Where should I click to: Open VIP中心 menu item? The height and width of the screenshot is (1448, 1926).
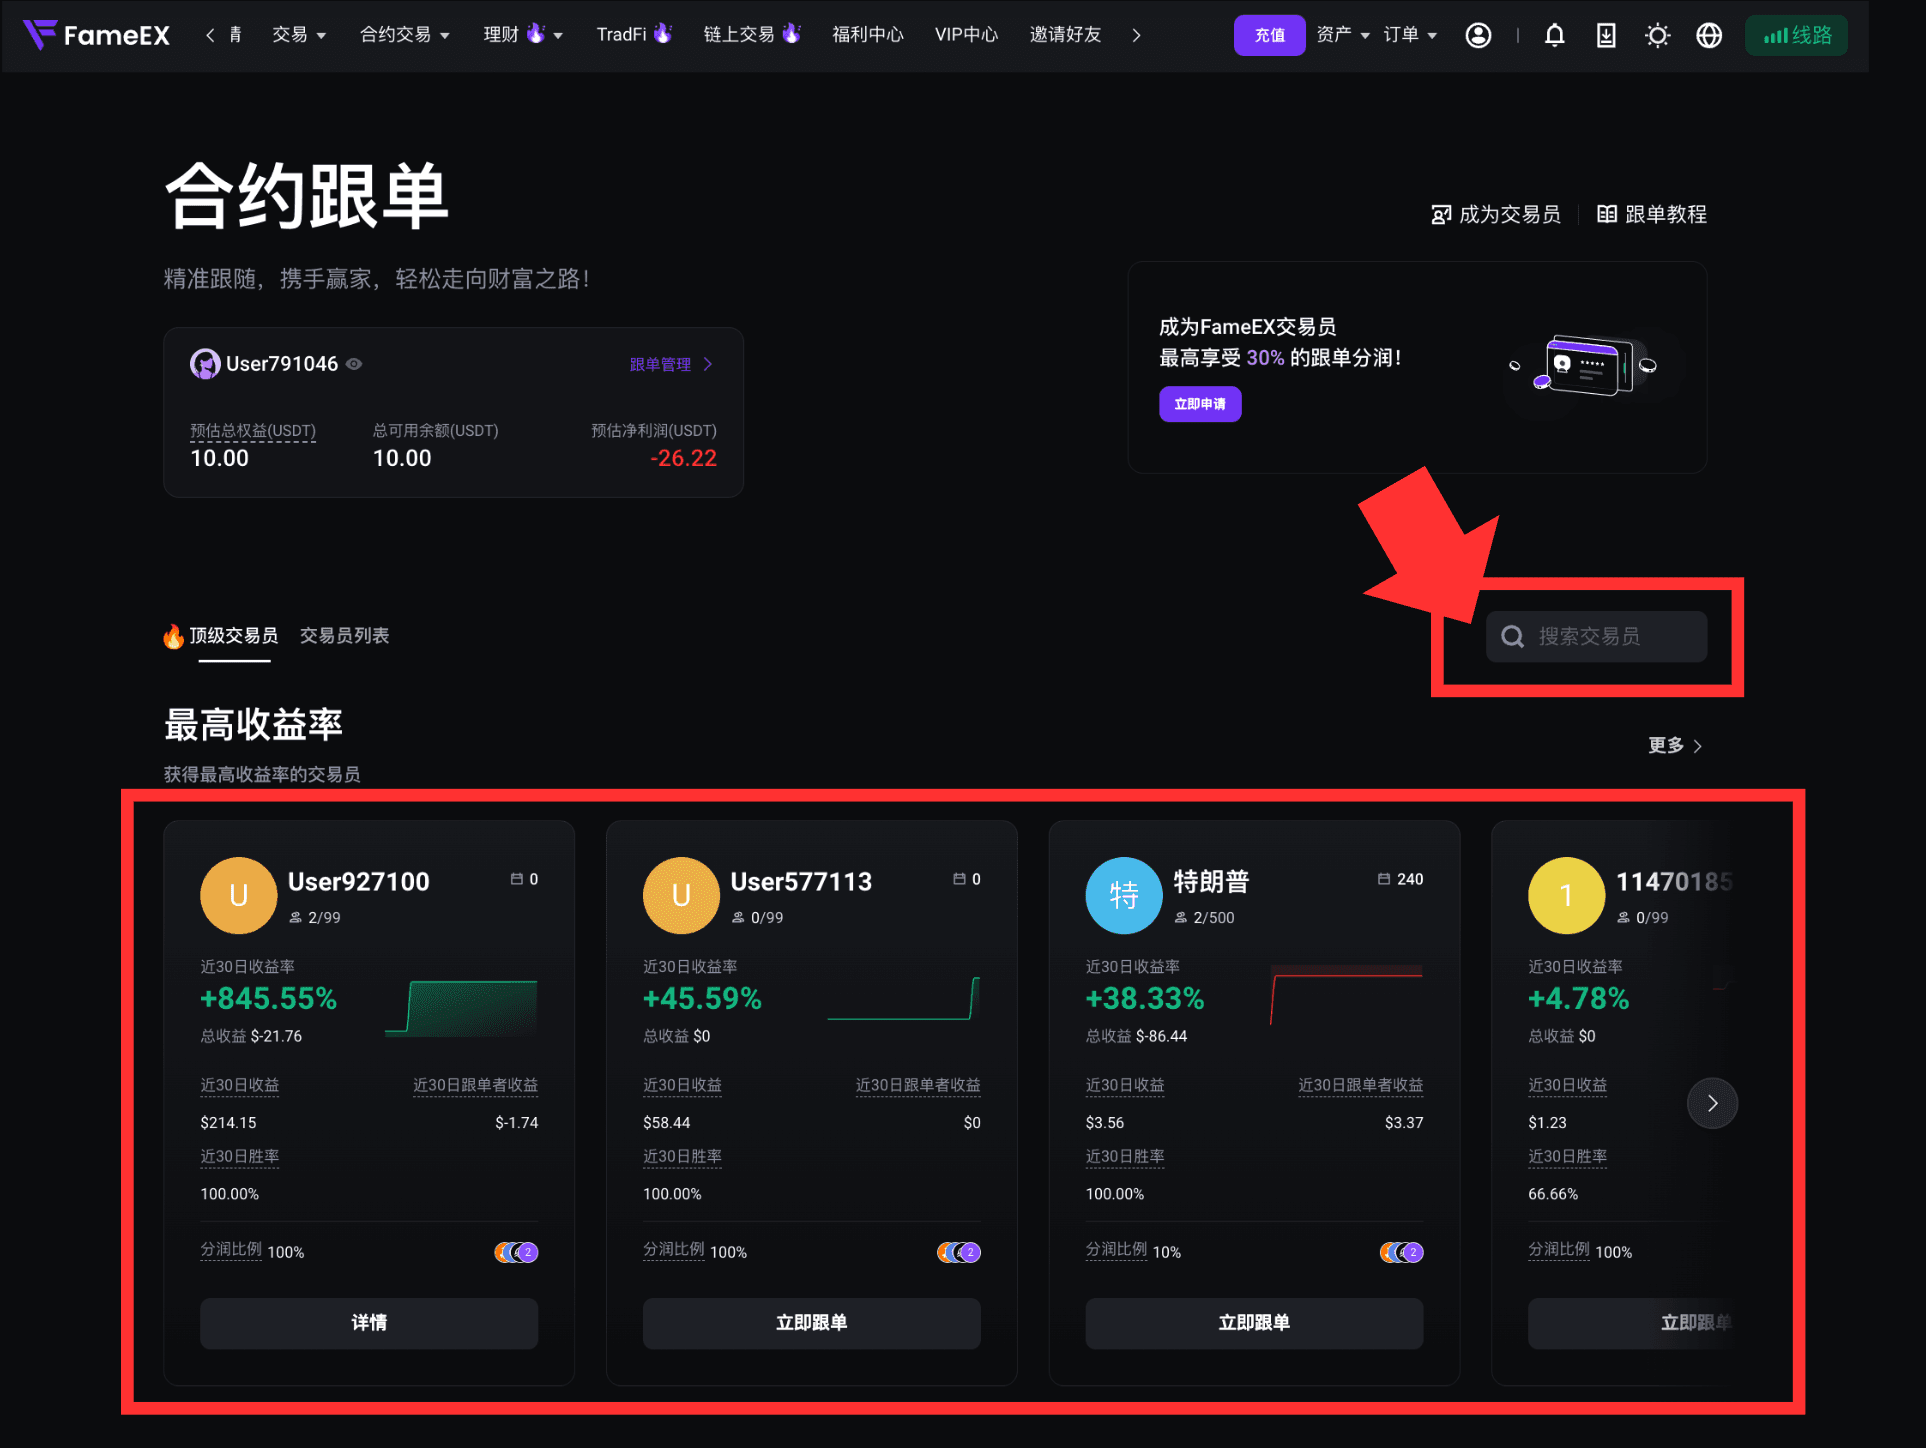(966, 35)
